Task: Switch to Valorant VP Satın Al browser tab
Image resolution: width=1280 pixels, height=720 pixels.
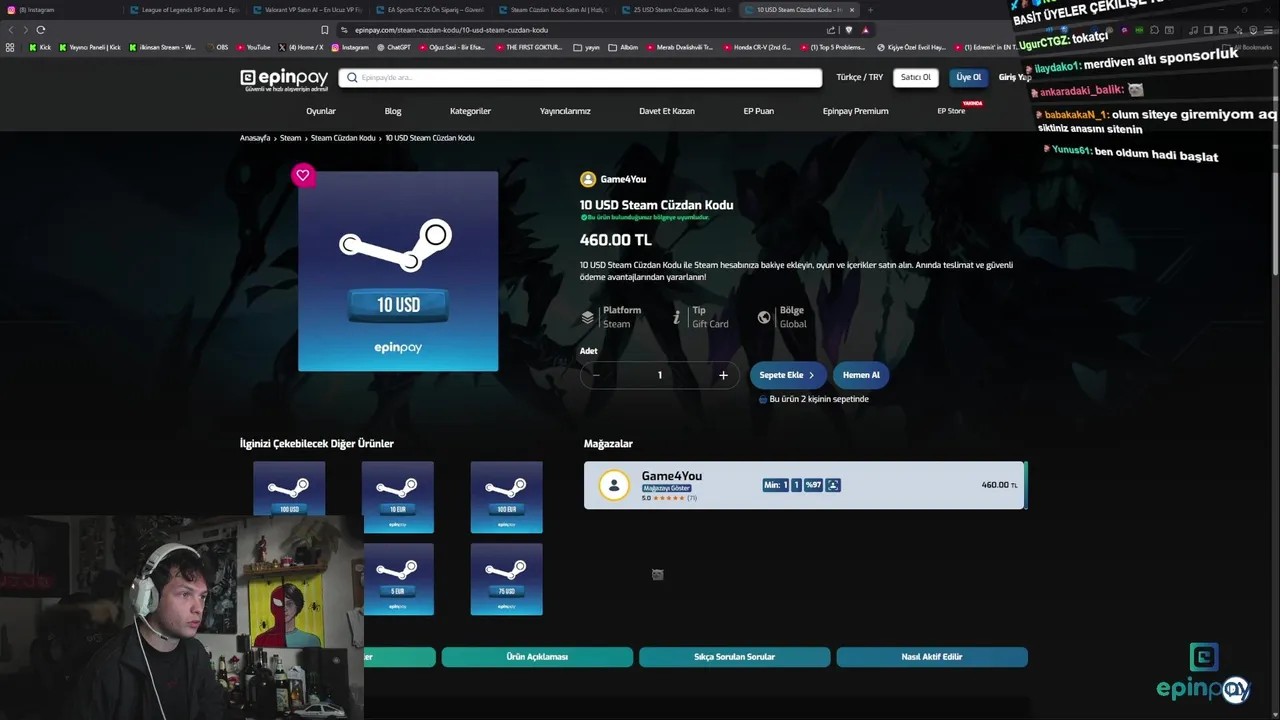Action: coord(307,10)
